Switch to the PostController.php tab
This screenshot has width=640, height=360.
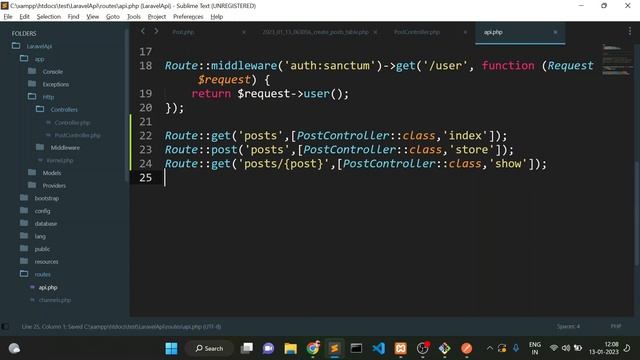[x=417, y=32]
